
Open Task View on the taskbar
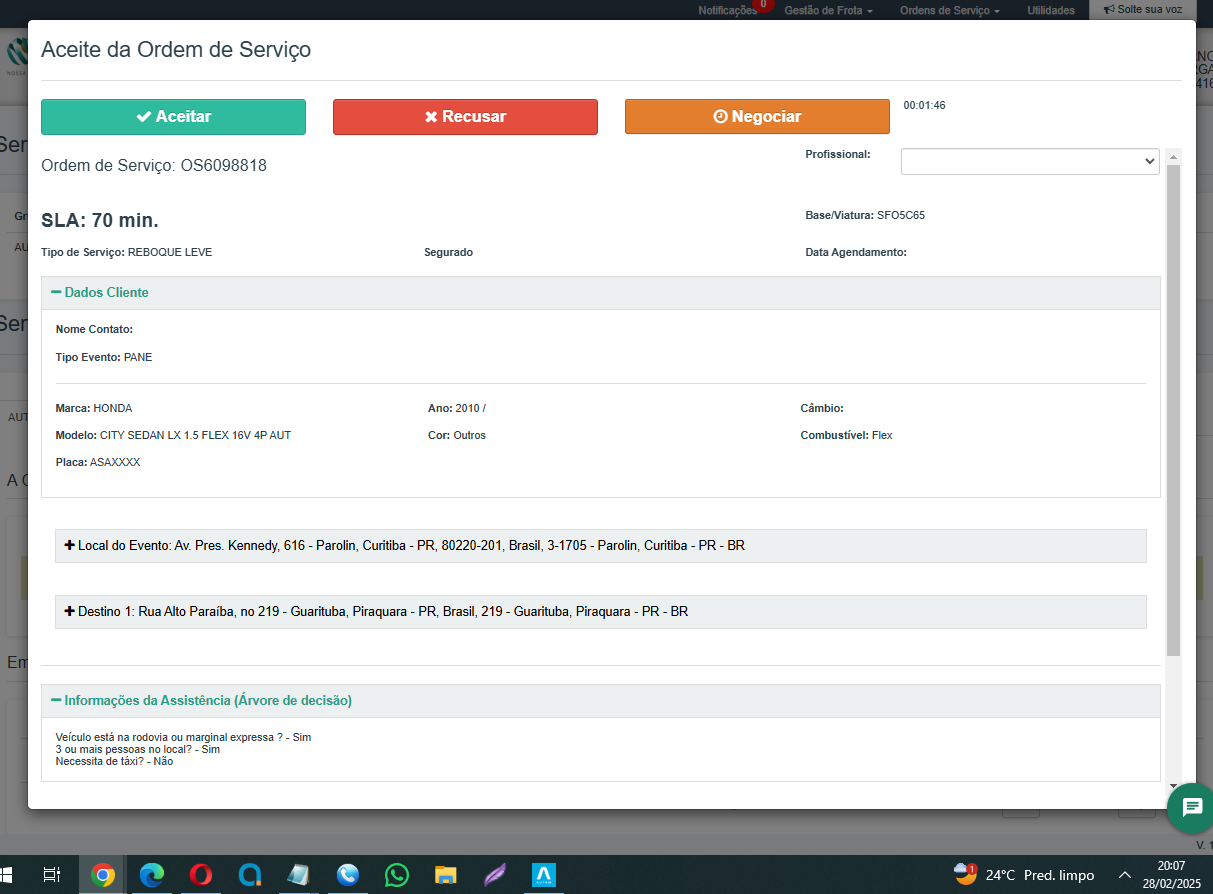click(52, 875)
